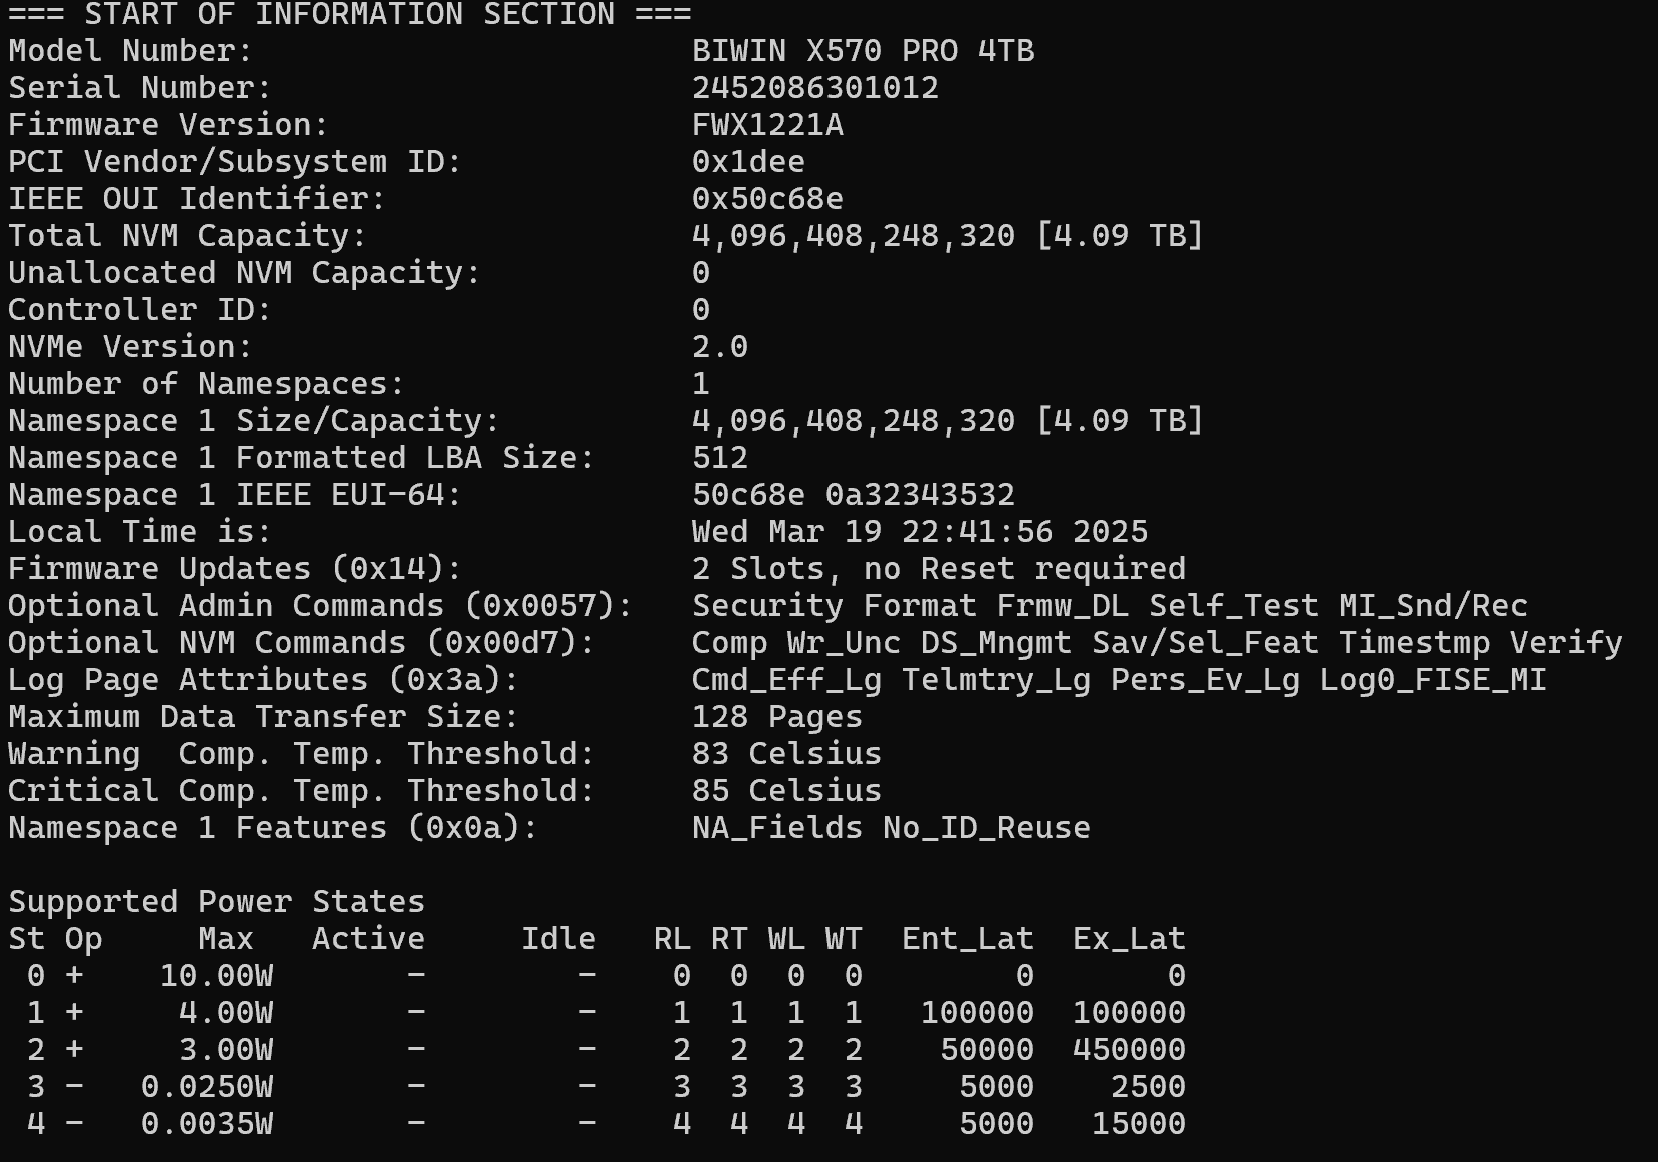Click the NVMe Version value 2.0
This screenshot has height=1162, width=1658.
point(720,347)
